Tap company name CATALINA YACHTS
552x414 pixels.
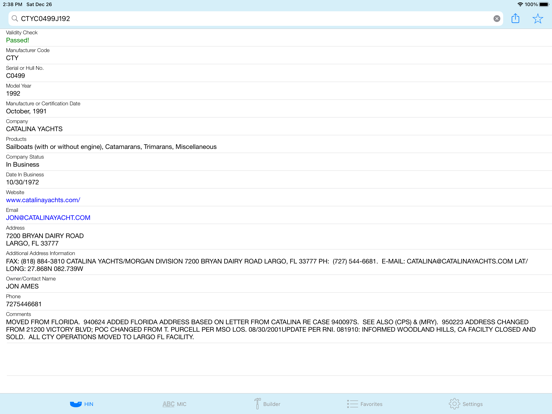pyautogui.click(x=34, y=129)
